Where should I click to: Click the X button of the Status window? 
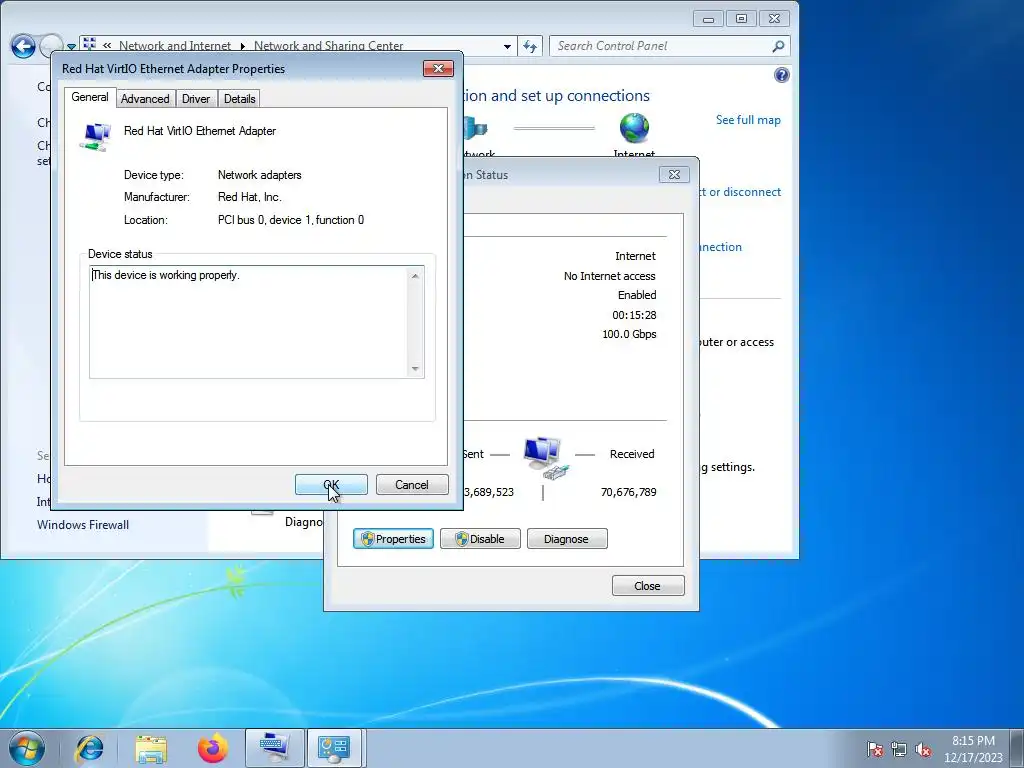coord(675,174)
